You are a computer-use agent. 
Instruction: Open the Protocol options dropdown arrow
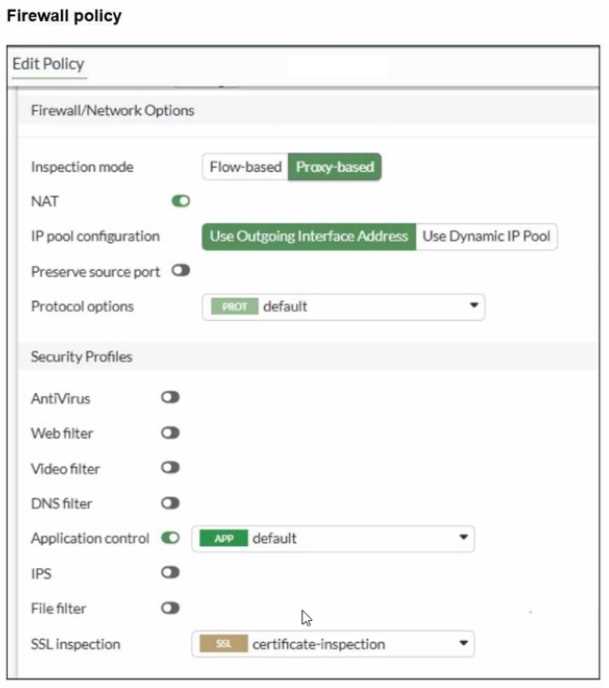click(473, 307)
